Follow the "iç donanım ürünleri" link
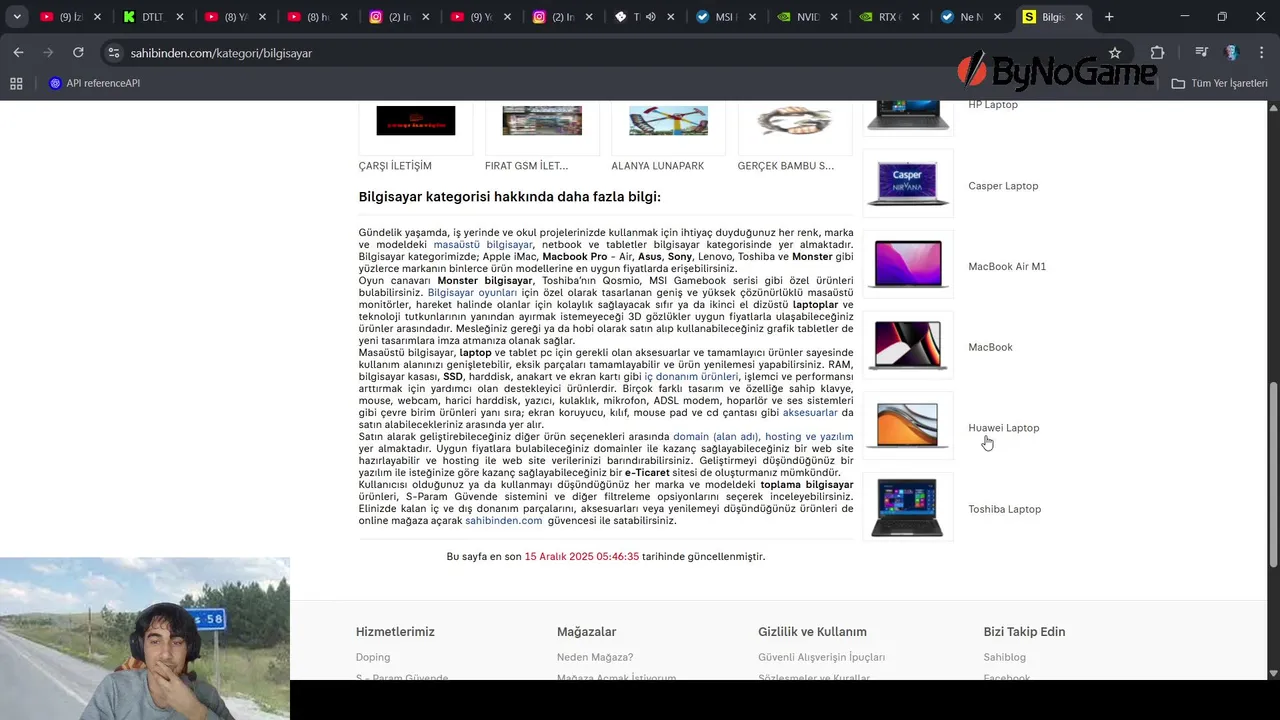This screenshot has width=1280, height=720. click(692, 377)
